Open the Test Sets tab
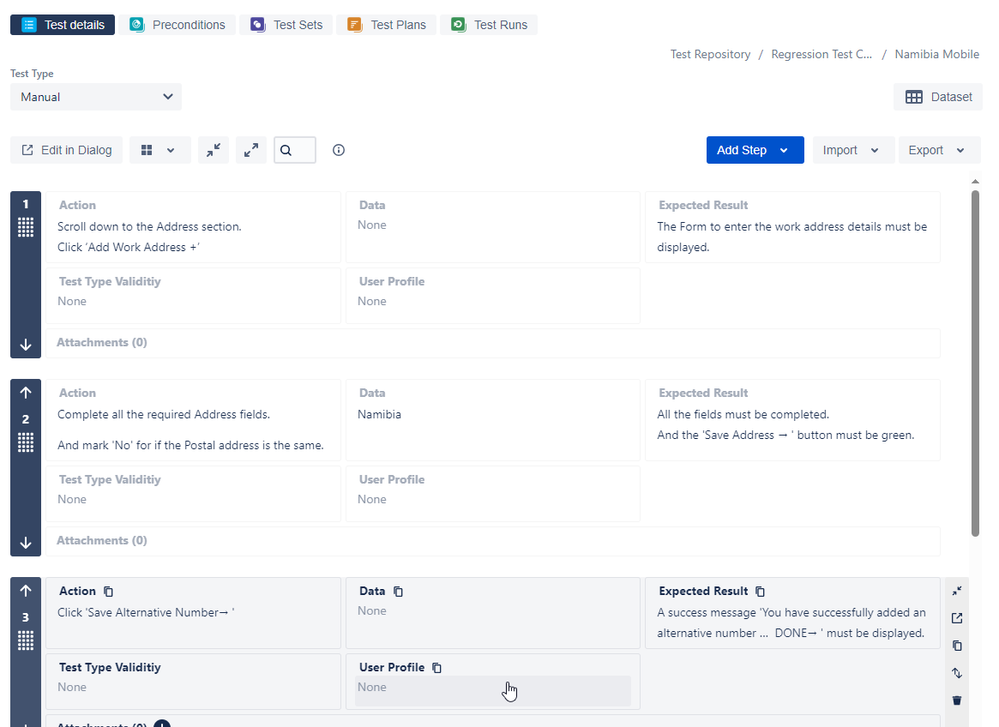This screenshot has width=999, height=727. tap(287, 25)
